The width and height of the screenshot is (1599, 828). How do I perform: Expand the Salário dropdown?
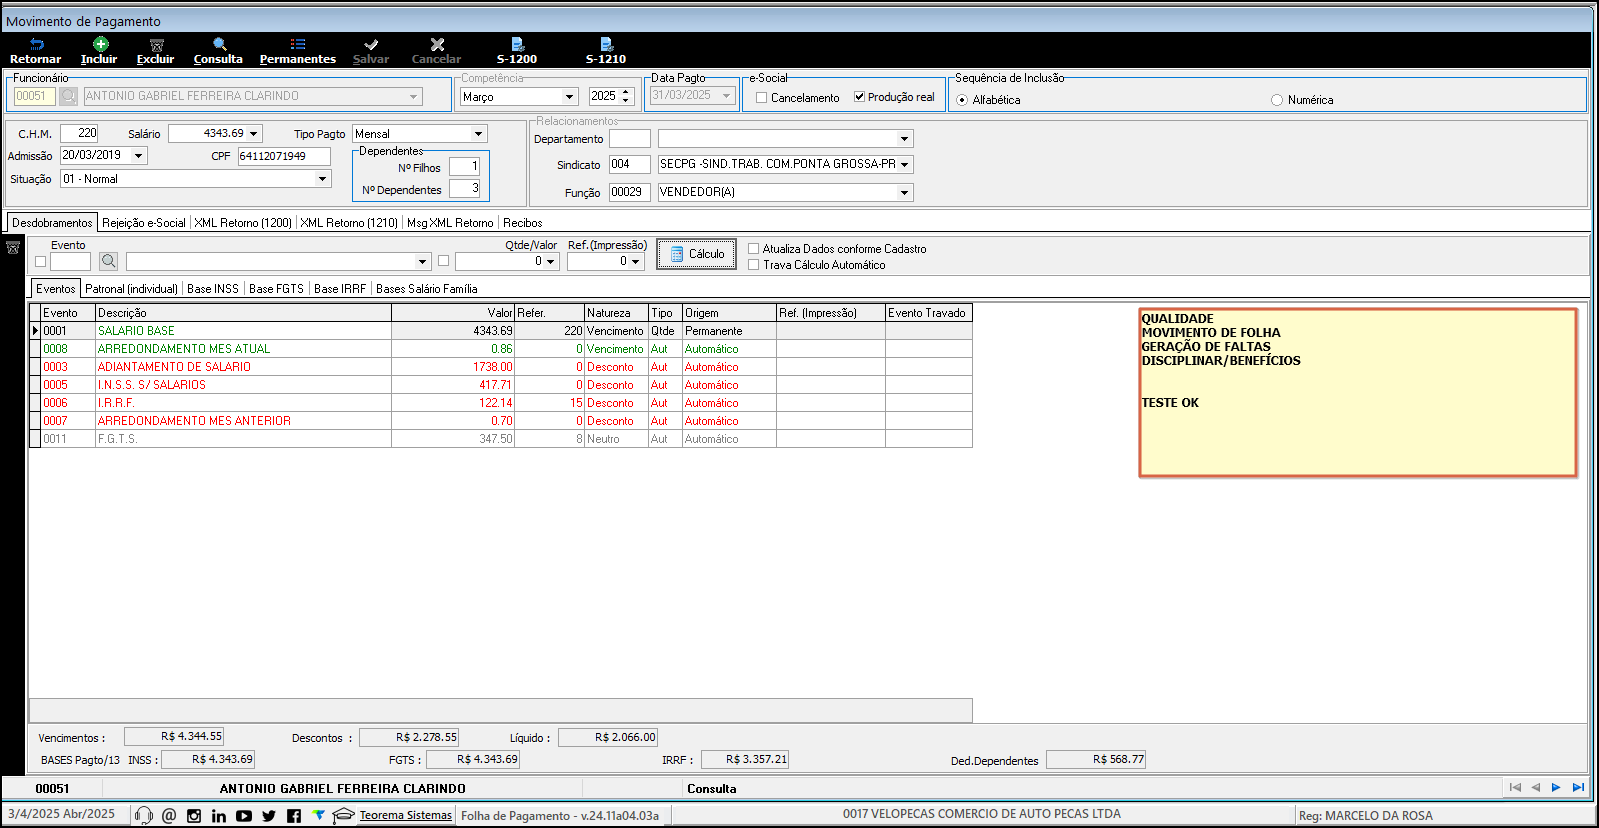point(255,134)
